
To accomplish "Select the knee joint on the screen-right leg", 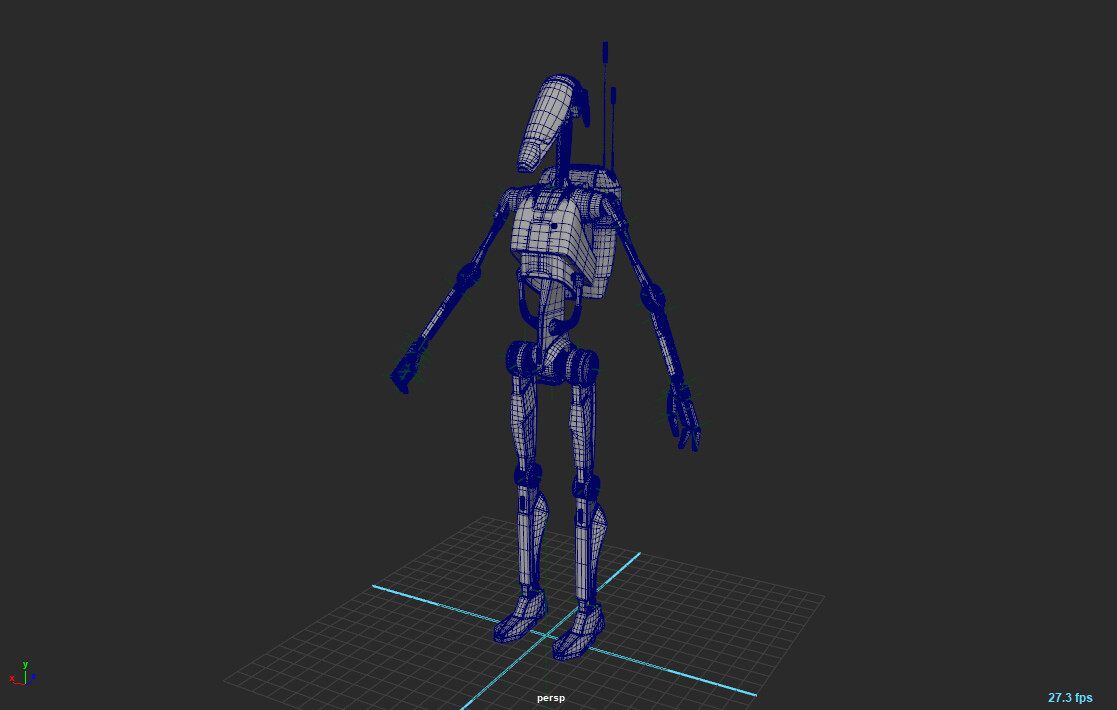I will (x=586, y=487).
